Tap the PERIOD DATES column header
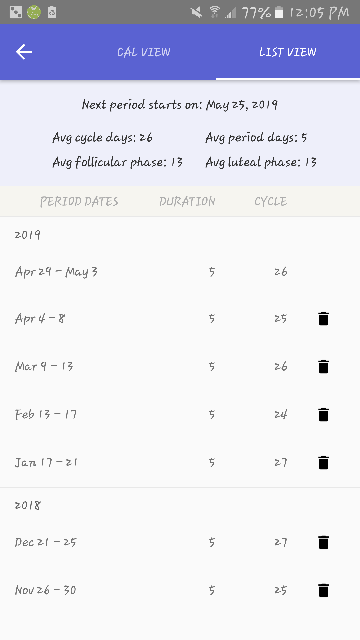360x640 pixels. click(x=79, y=201)
